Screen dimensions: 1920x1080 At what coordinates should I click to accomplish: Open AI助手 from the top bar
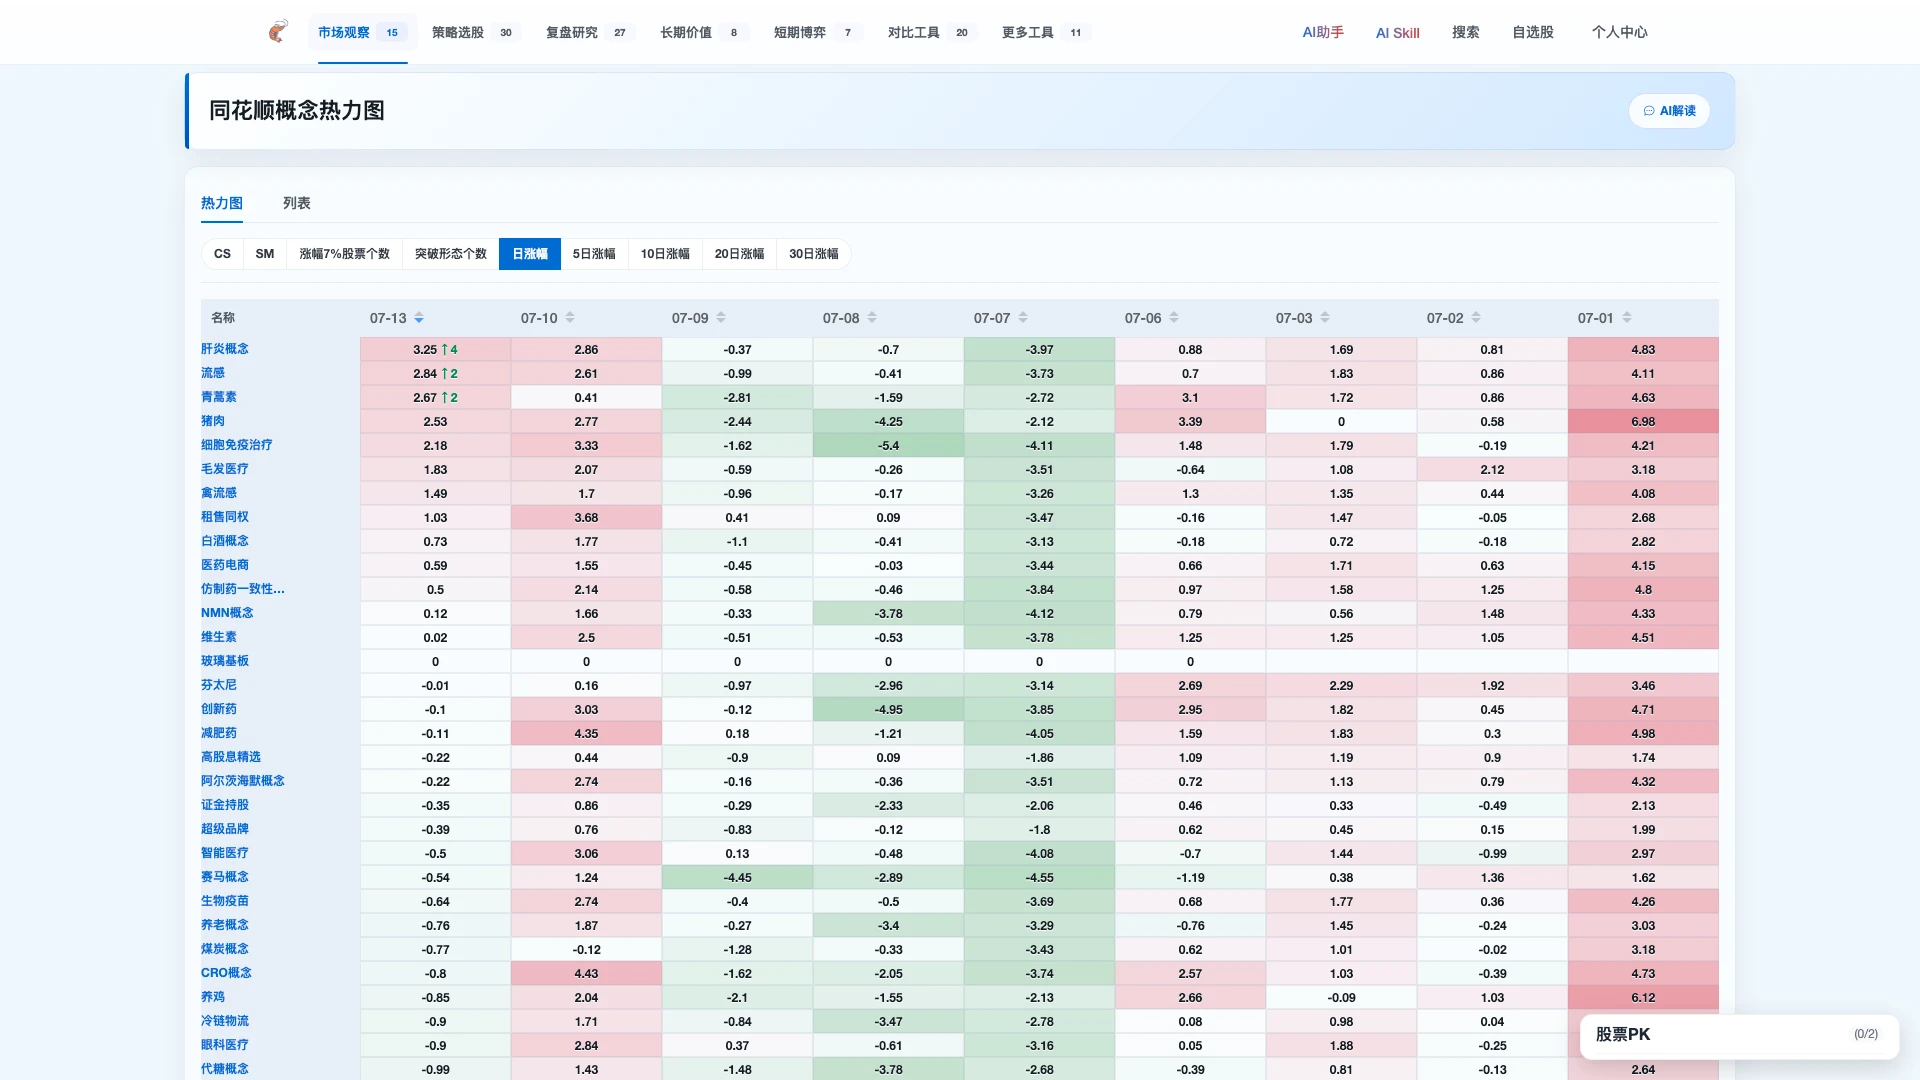click(1323, 32)
